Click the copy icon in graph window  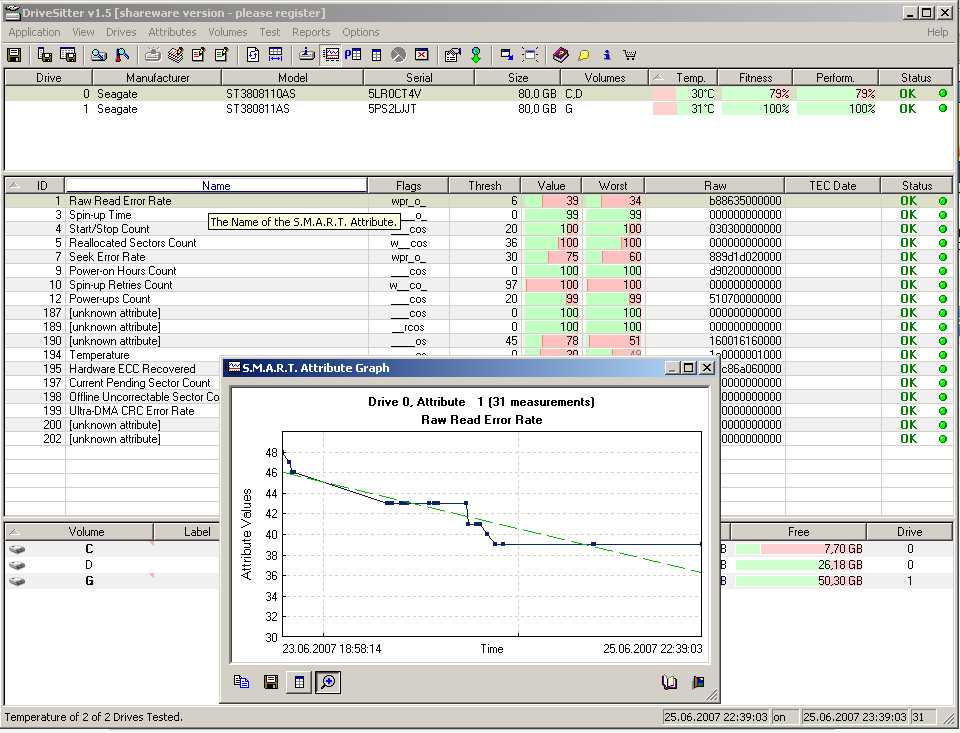coord(241,682)
